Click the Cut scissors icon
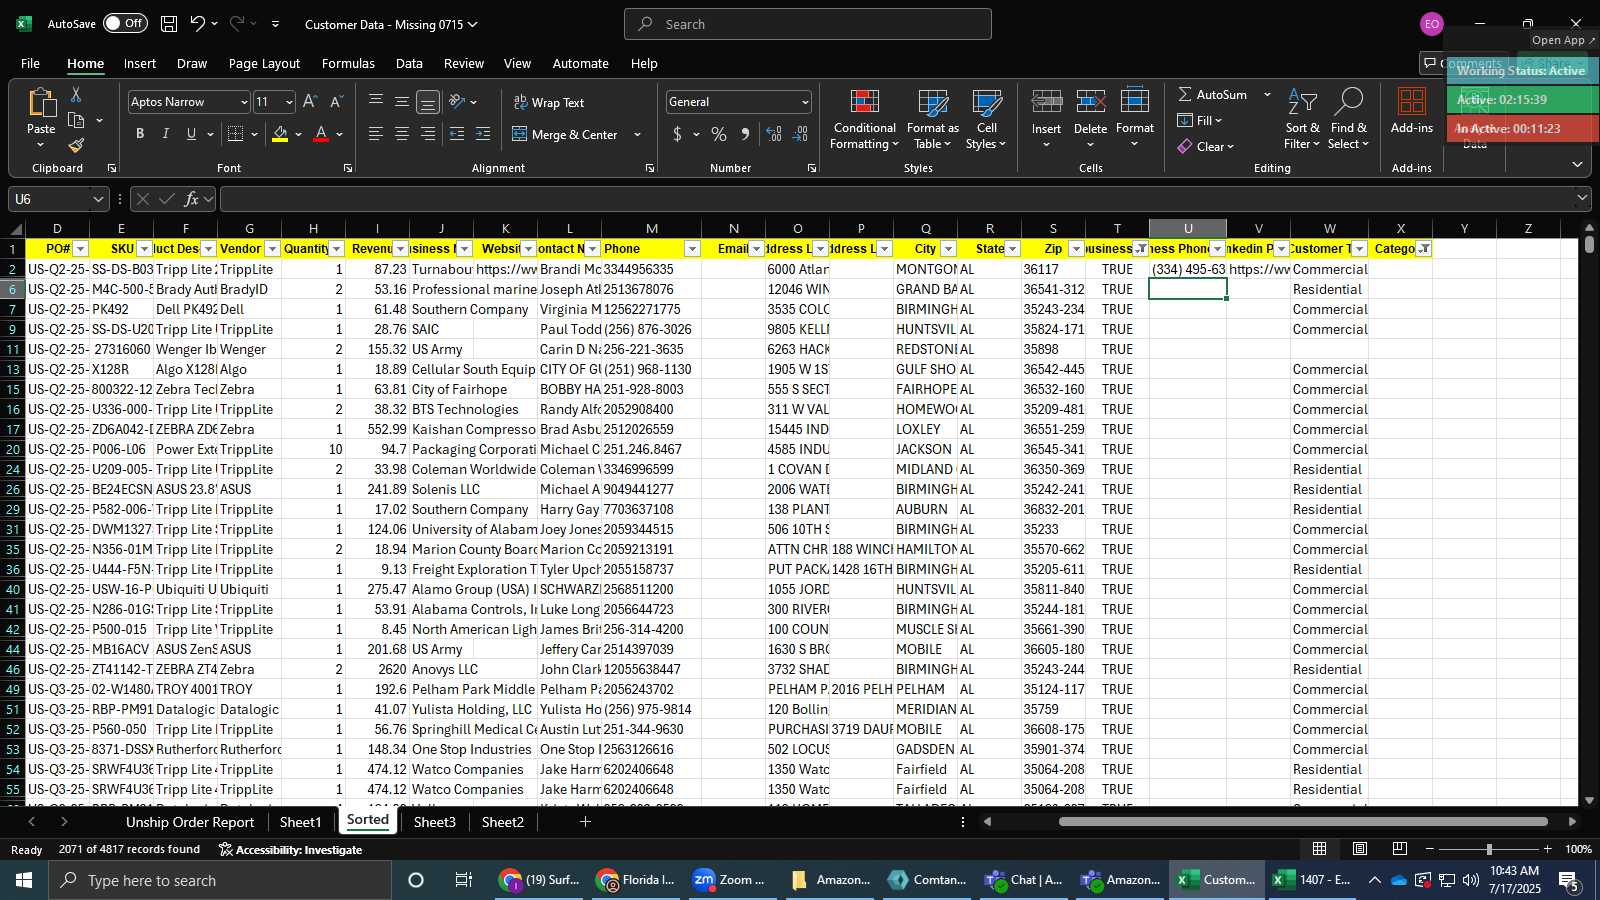The image size is (1600, 900). (76, 95)
